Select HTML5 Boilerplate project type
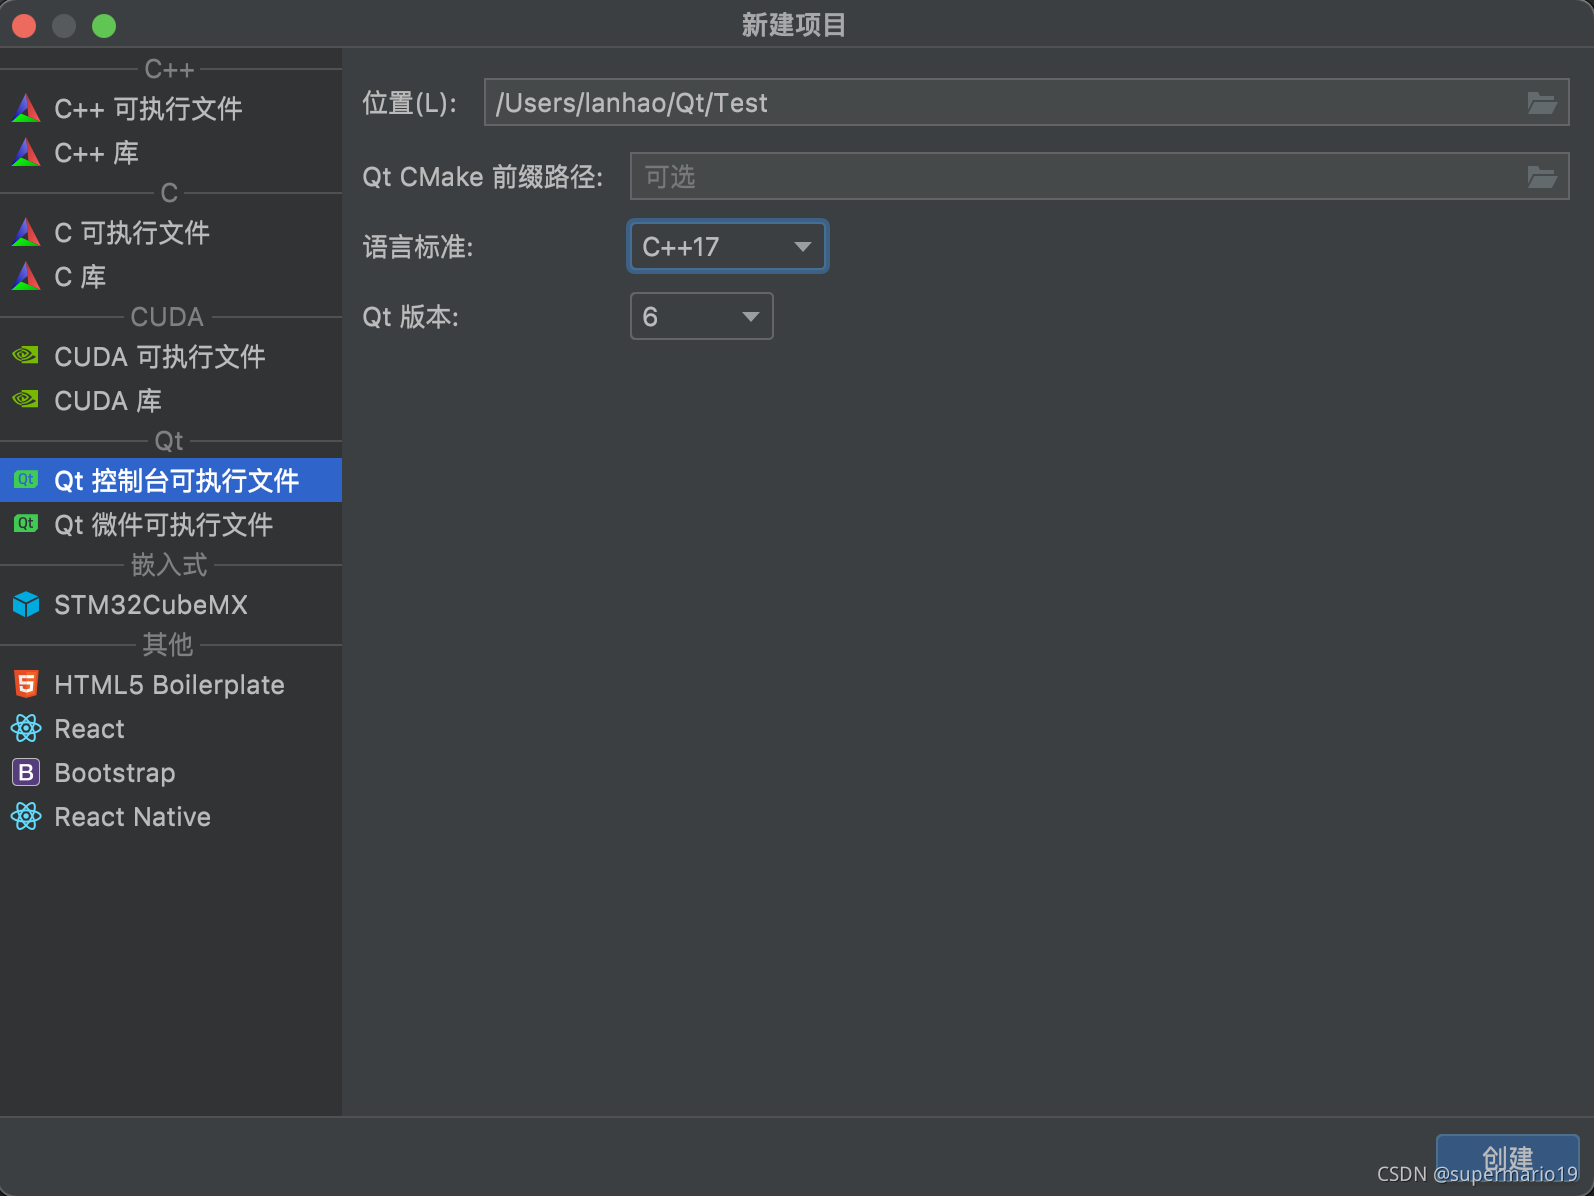The image size is (1594, 1196). click(171, 684)
